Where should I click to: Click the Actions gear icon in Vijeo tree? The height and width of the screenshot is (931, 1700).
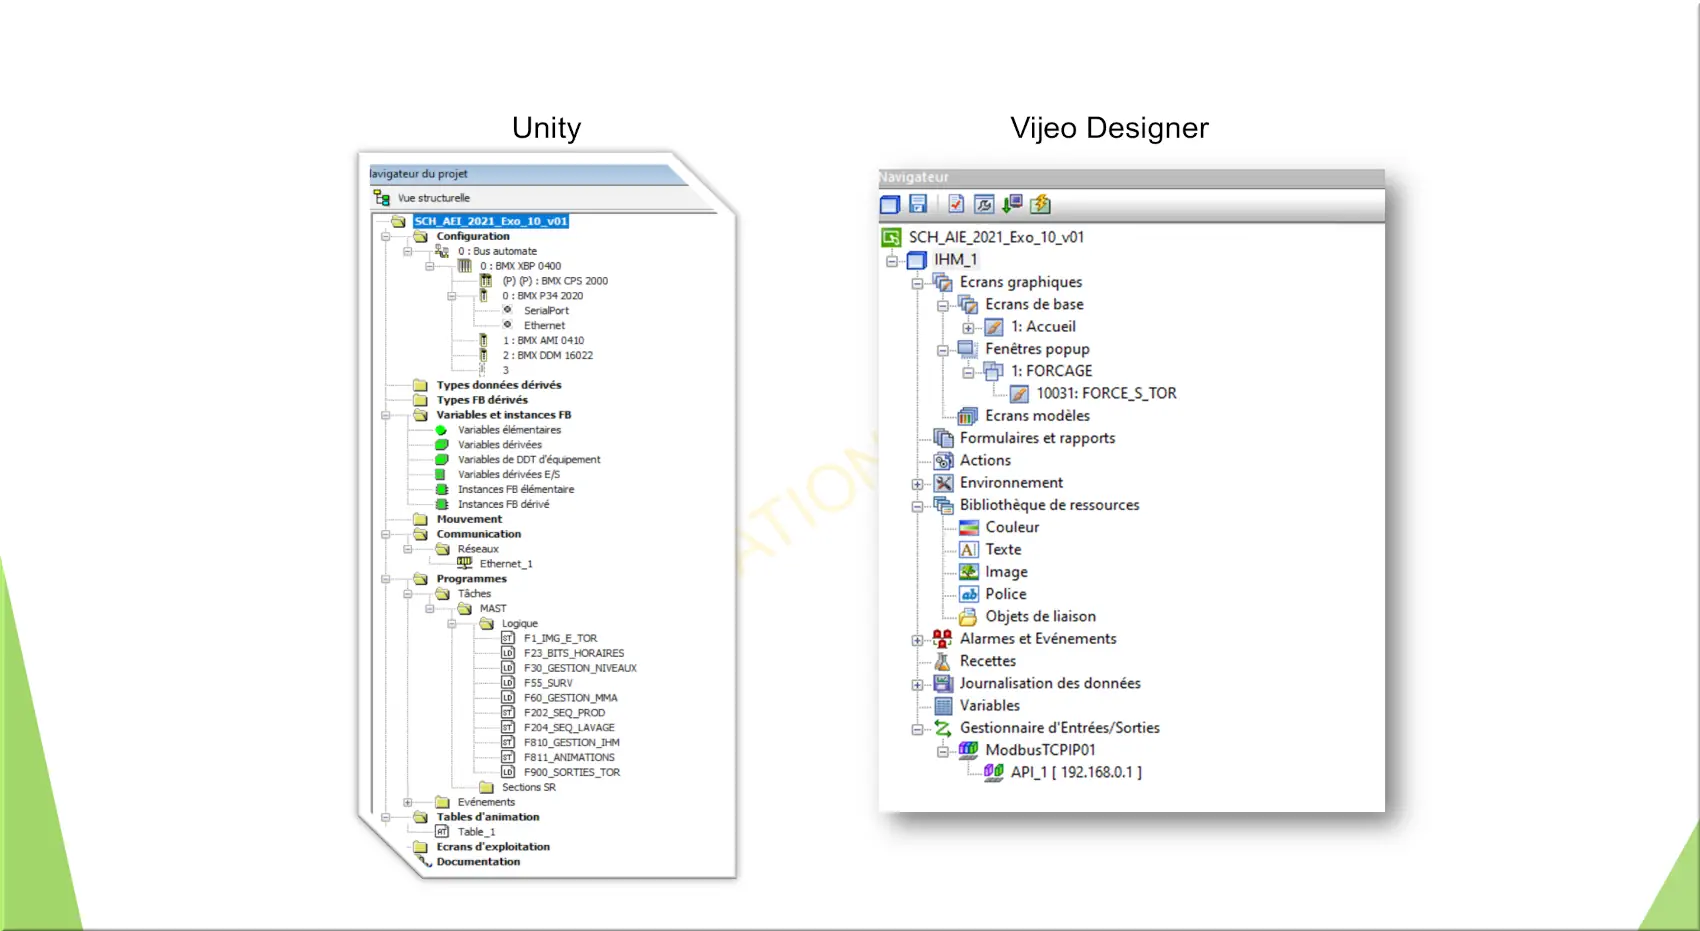point(943,461)
